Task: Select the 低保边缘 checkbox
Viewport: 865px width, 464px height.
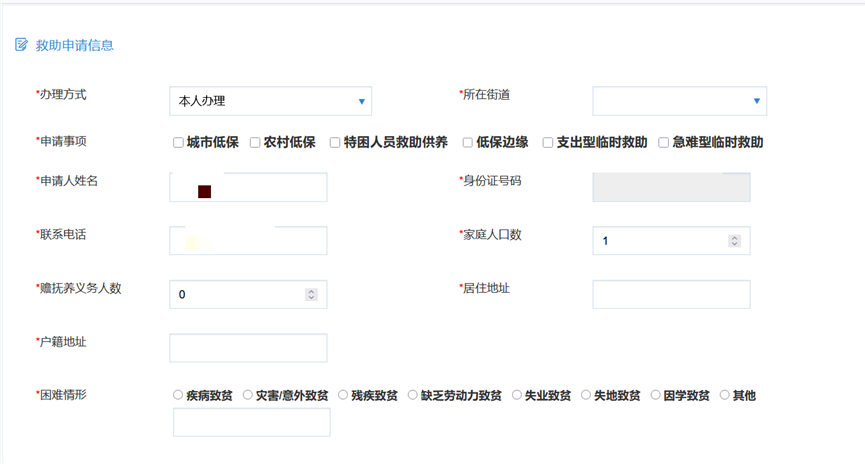Action: 467,143
